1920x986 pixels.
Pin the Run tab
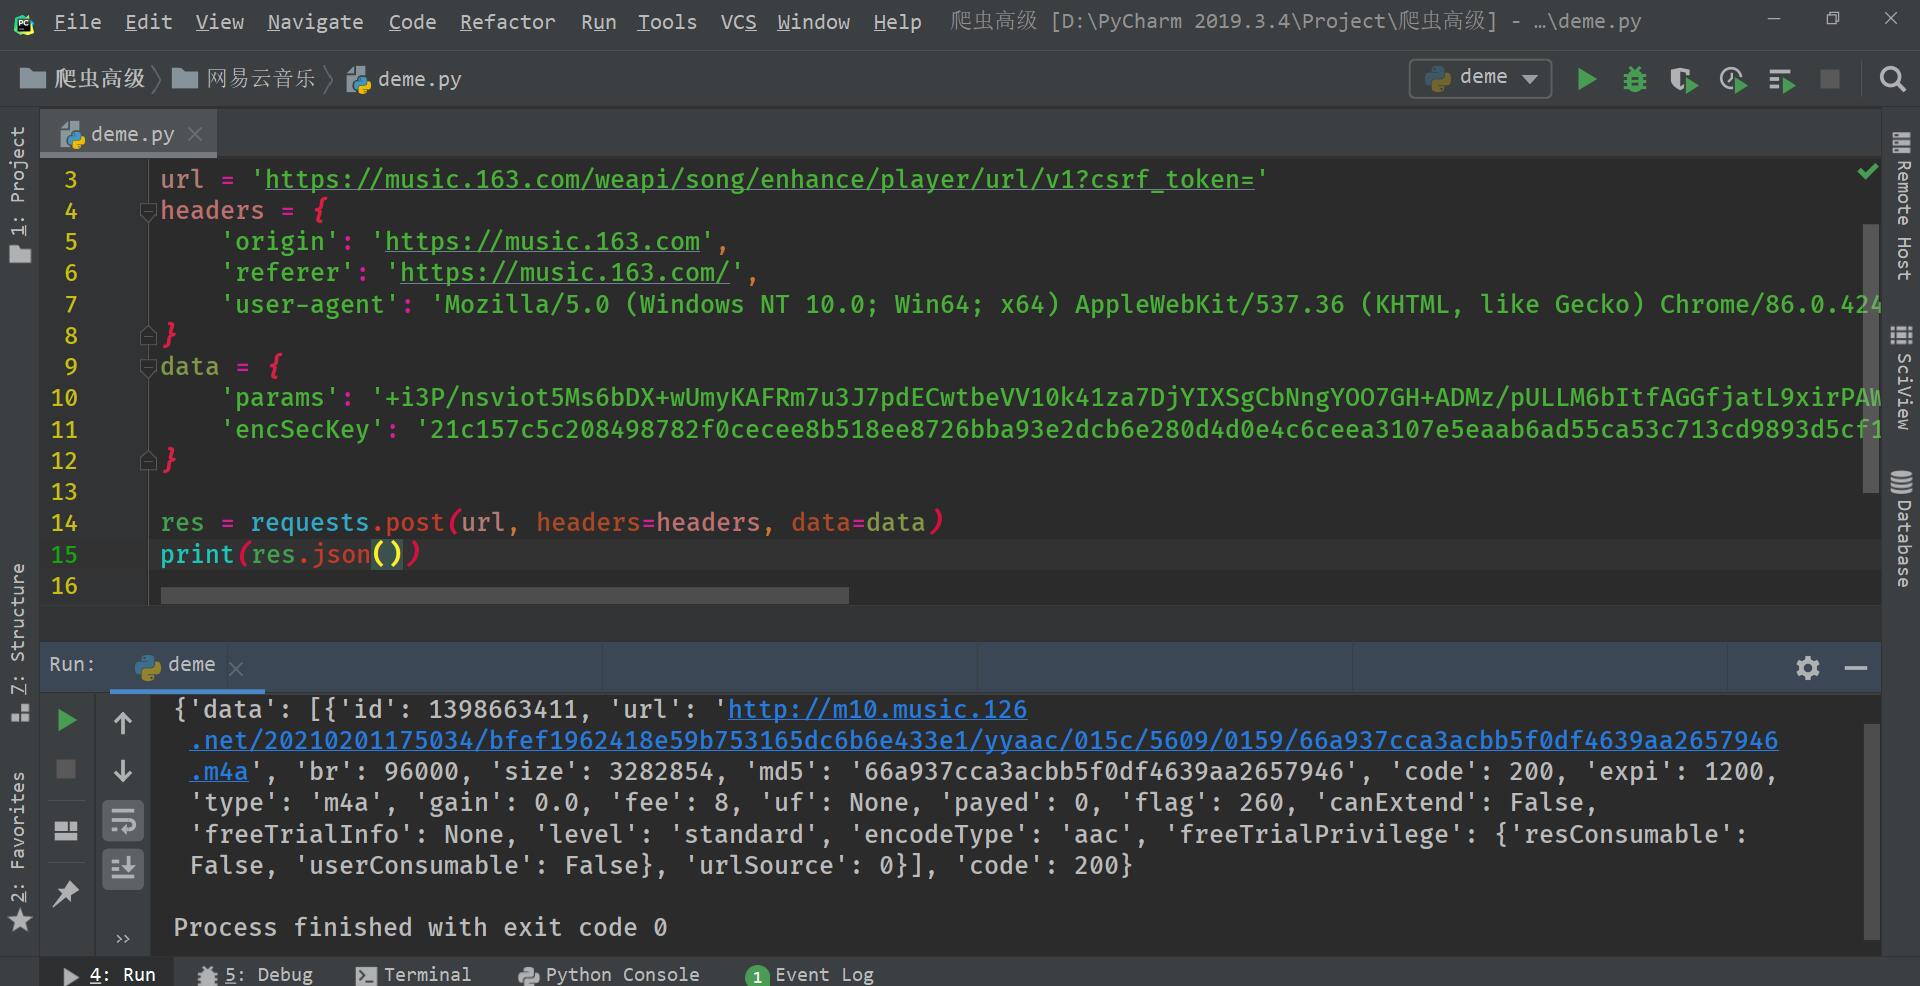tap(66, 893)
